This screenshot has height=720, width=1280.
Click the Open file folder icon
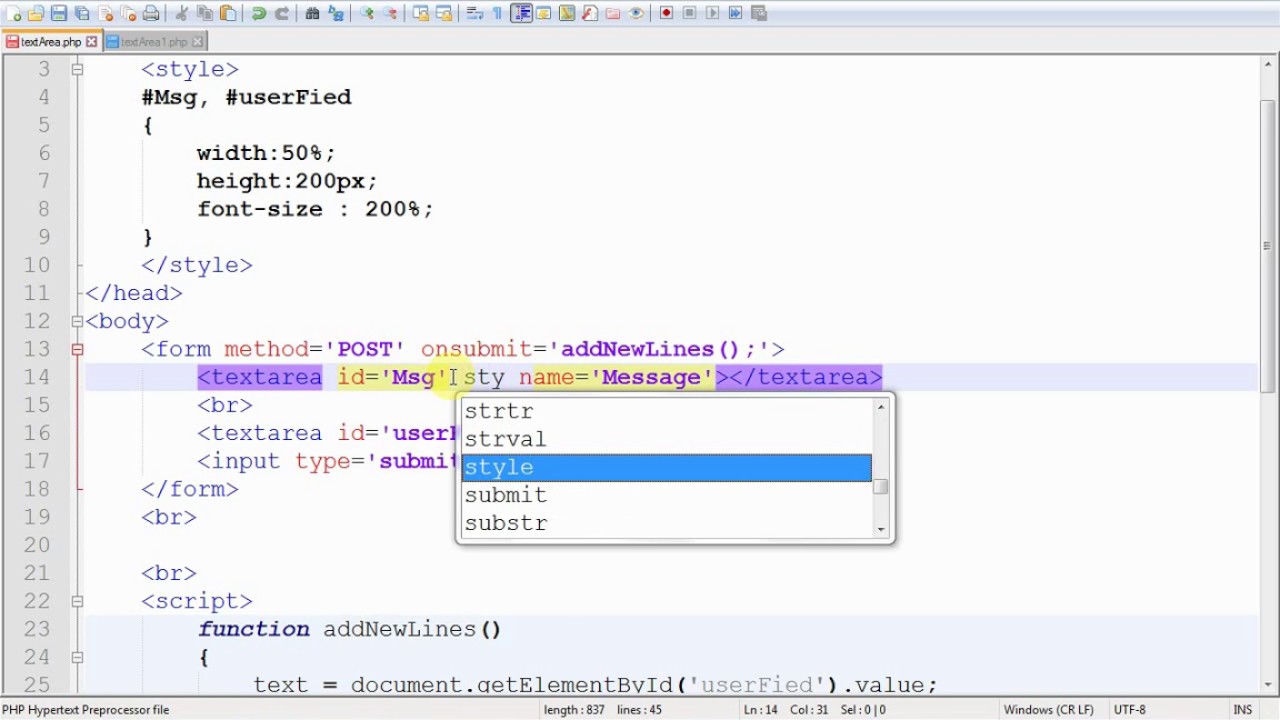pyautogui.click(x=35, y=13)
